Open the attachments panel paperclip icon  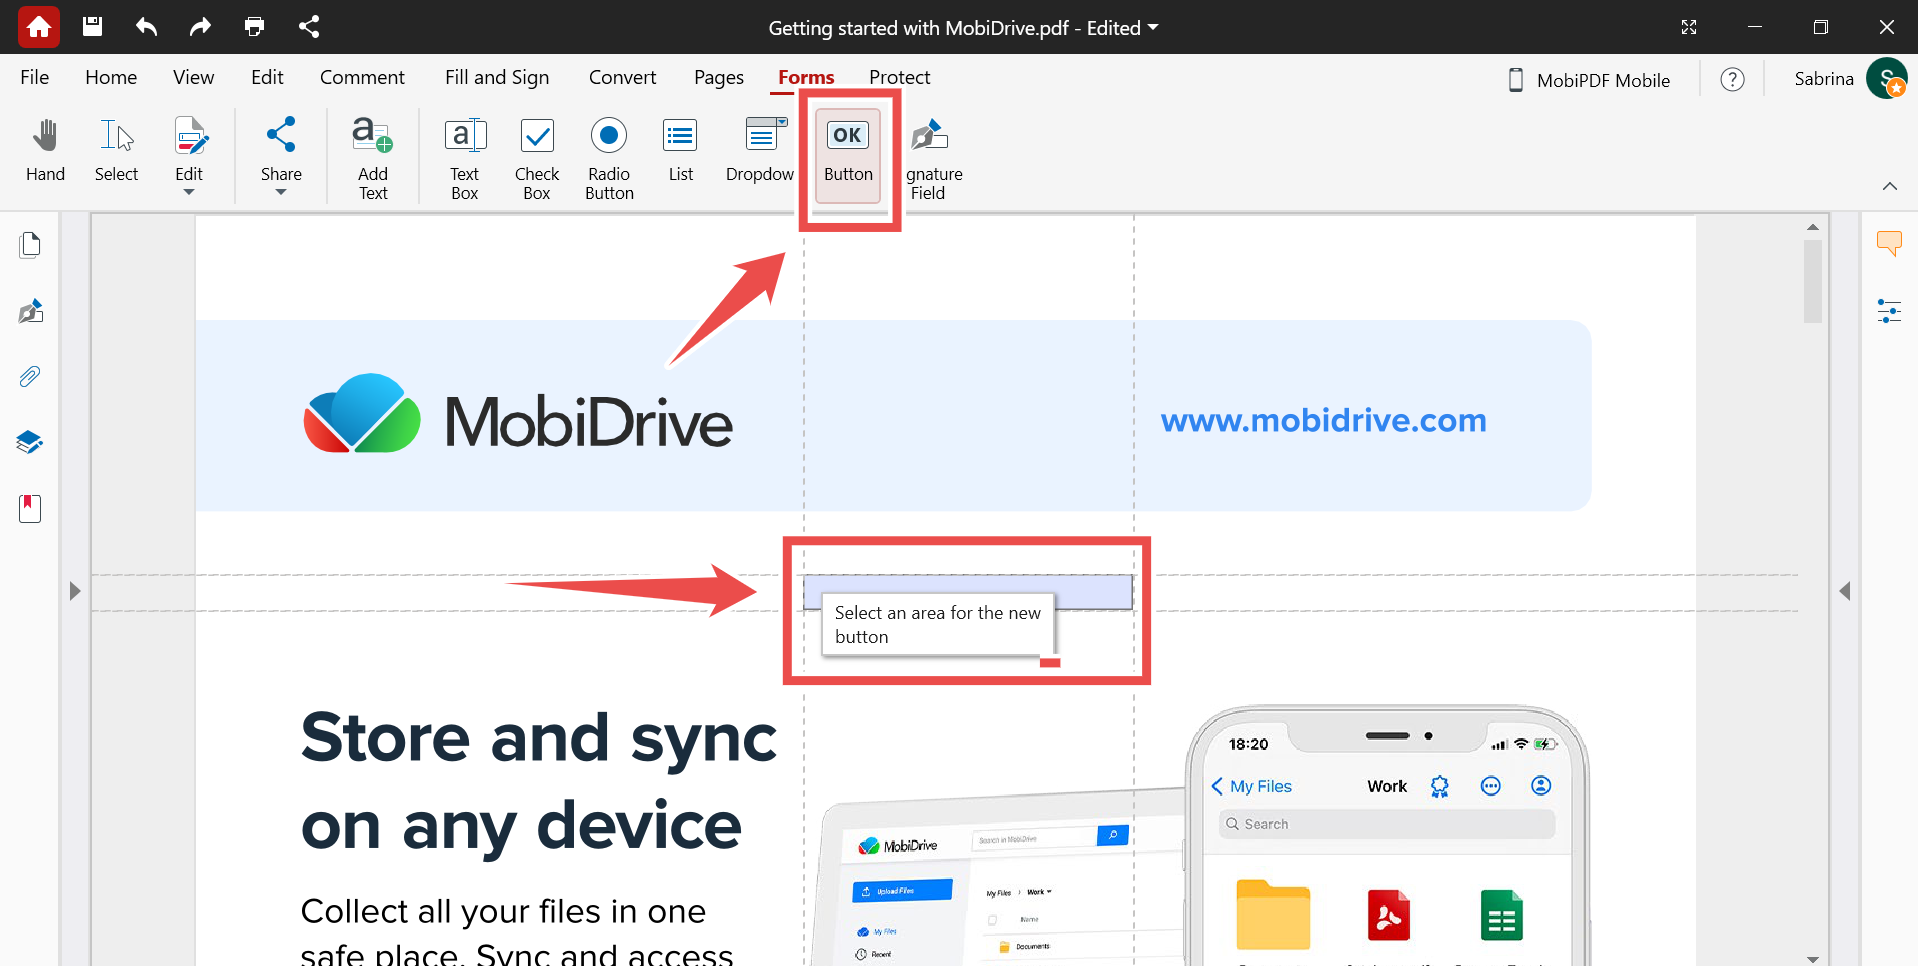30,377
